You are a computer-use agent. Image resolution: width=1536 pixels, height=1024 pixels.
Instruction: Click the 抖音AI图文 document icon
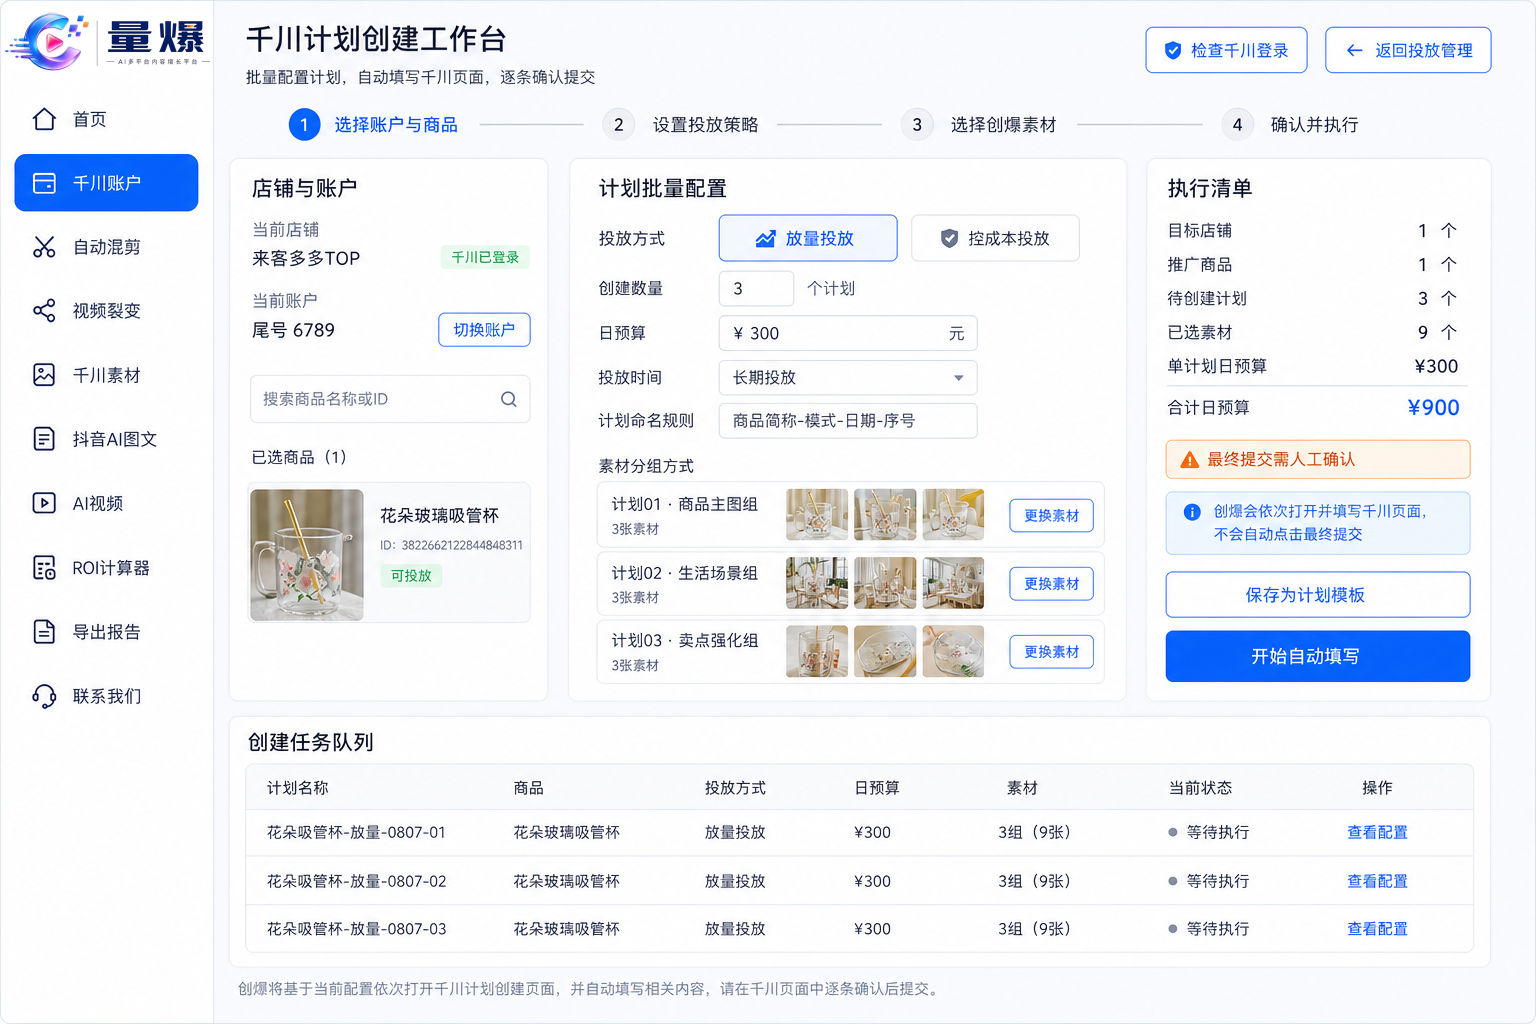point(44,439)
